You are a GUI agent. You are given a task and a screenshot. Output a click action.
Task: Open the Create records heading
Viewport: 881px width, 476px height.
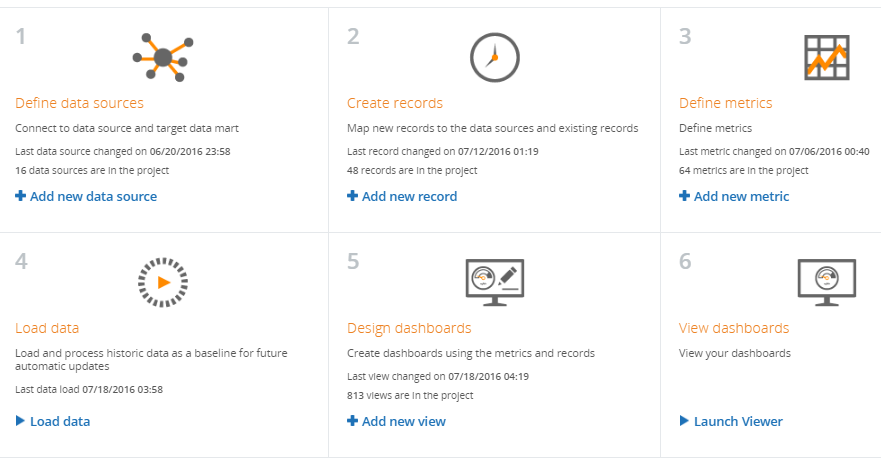pos(395,103)
